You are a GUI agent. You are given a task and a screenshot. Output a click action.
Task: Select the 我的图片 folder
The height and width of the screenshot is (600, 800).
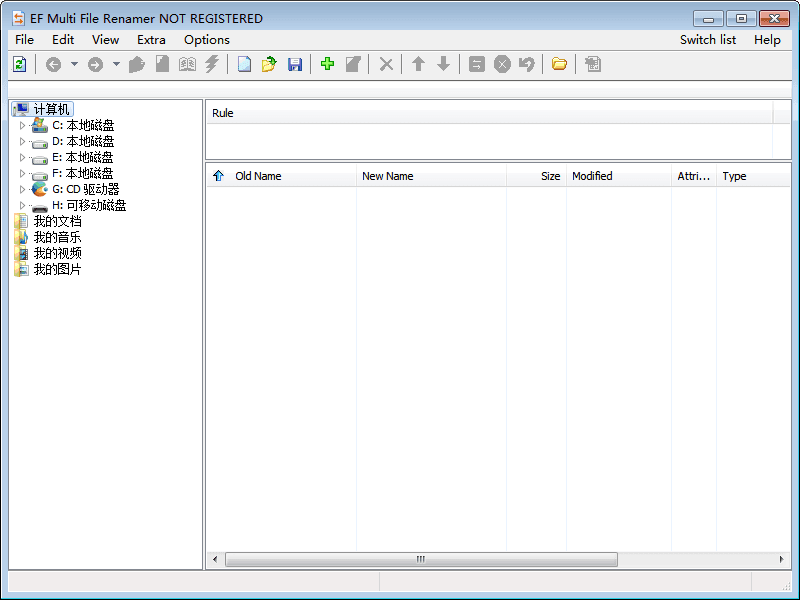57,269
